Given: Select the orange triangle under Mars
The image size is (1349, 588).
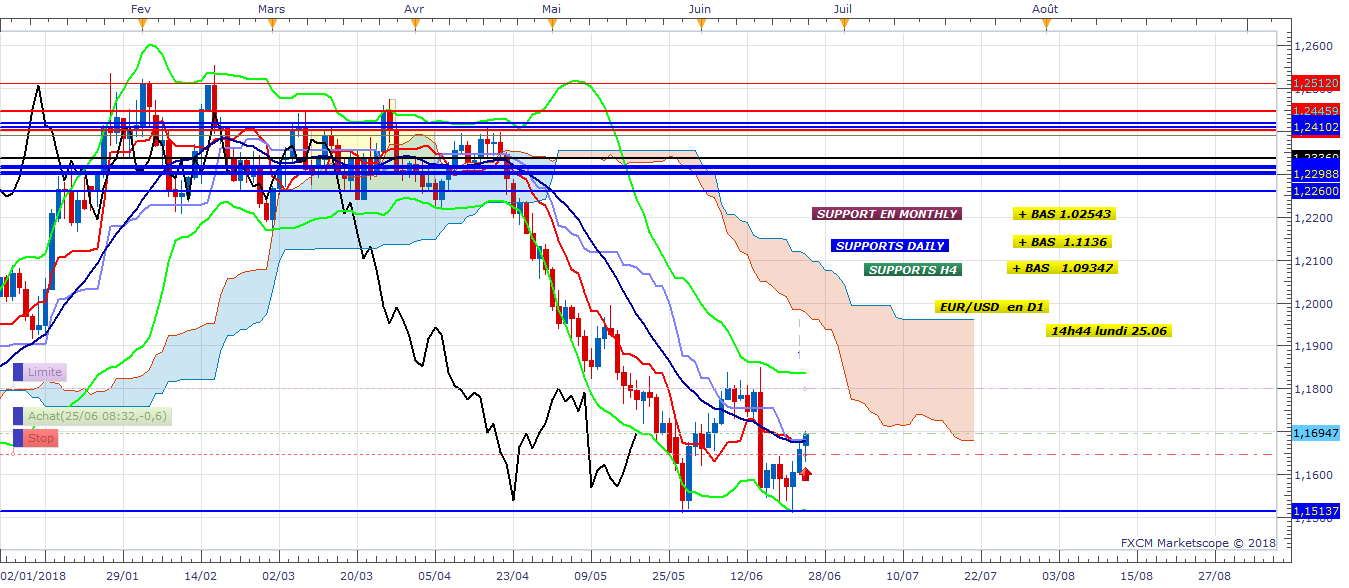Looking at the screenshot, I should (271, 25).
